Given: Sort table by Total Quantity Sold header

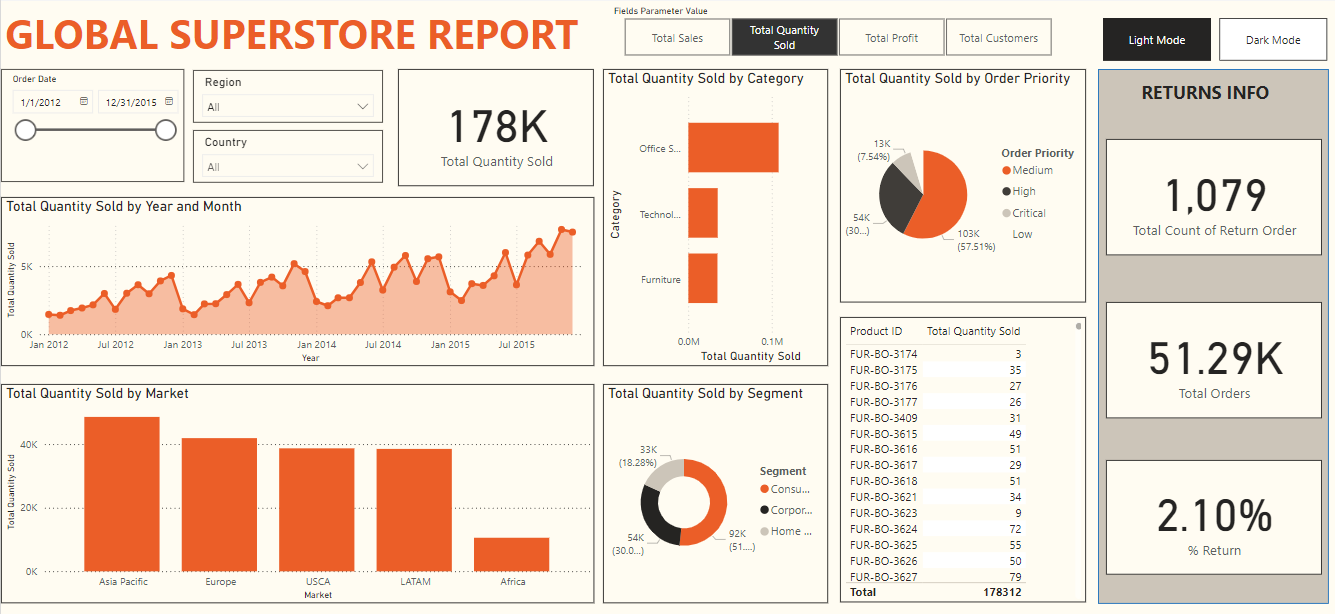Looking at the screenshot, I should [x=973, y=332].
